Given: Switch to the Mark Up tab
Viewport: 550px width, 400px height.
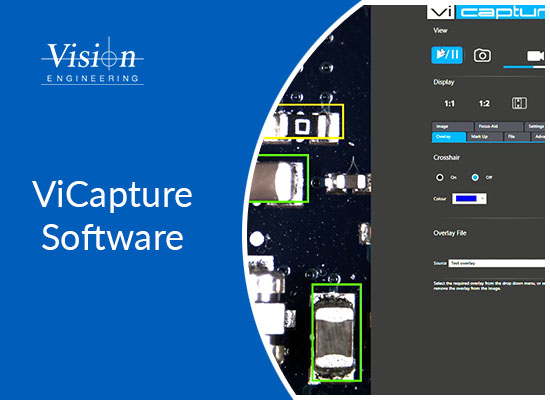Looking at the screenshot, I should 485,136.
